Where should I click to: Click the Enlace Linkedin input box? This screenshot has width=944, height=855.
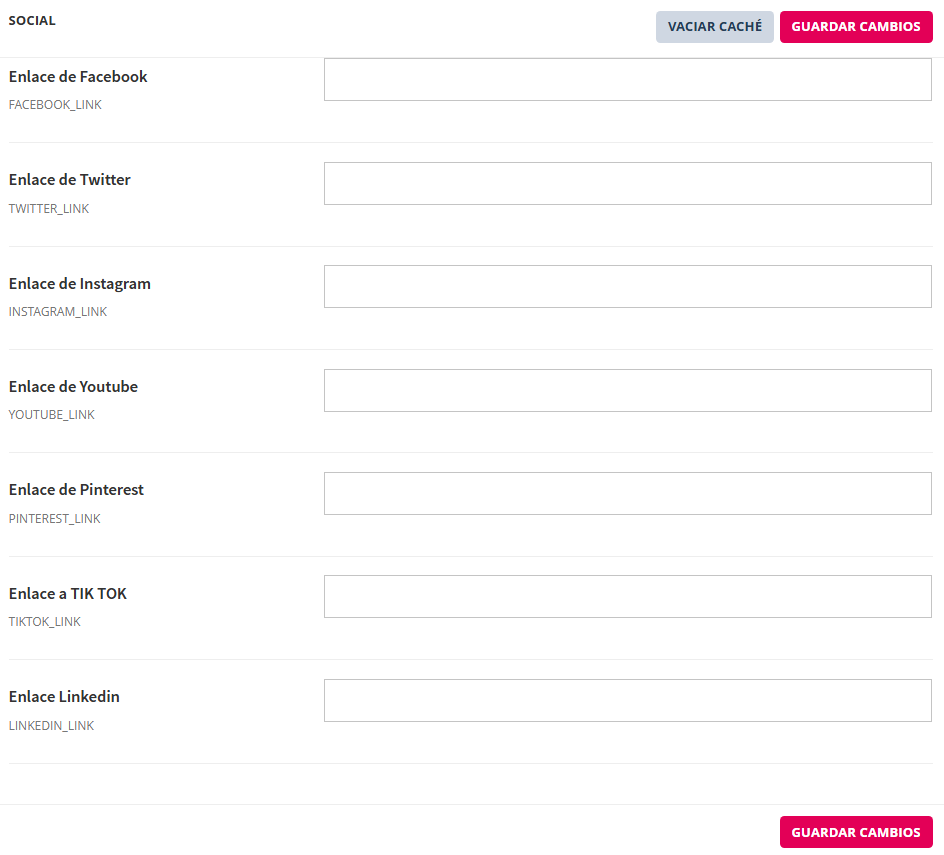(627, 700)
